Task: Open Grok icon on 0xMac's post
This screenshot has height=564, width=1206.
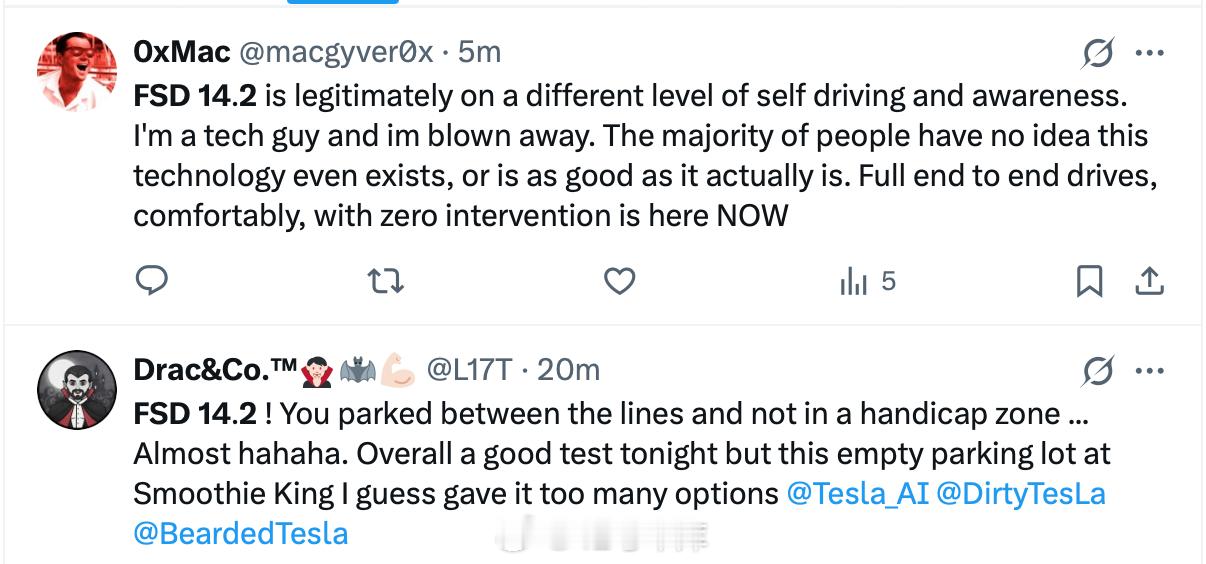Action: 1098,54
